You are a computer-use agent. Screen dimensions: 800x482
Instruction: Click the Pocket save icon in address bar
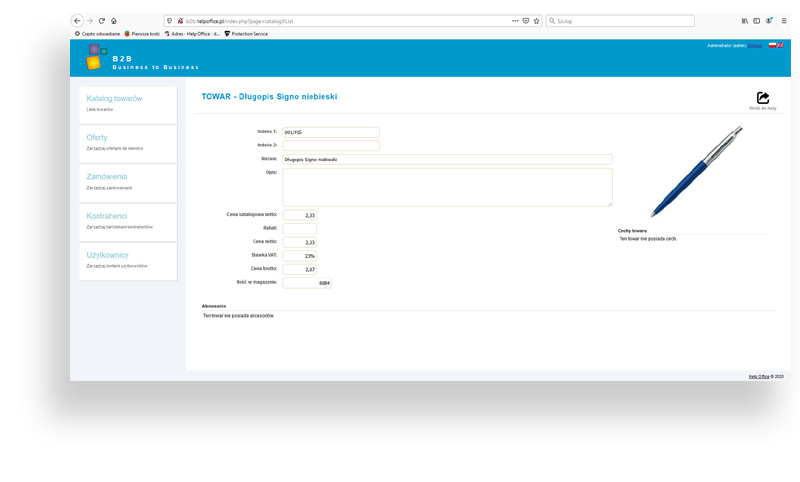(526, 21)
